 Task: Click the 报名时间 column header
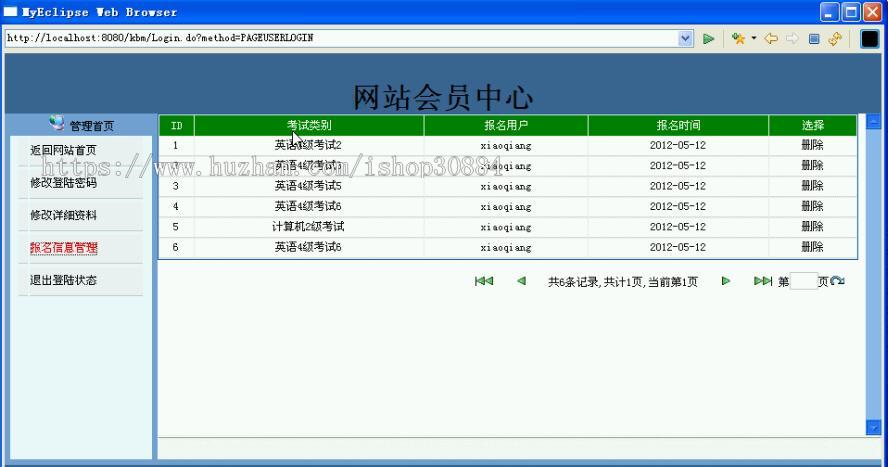[678, 125]
